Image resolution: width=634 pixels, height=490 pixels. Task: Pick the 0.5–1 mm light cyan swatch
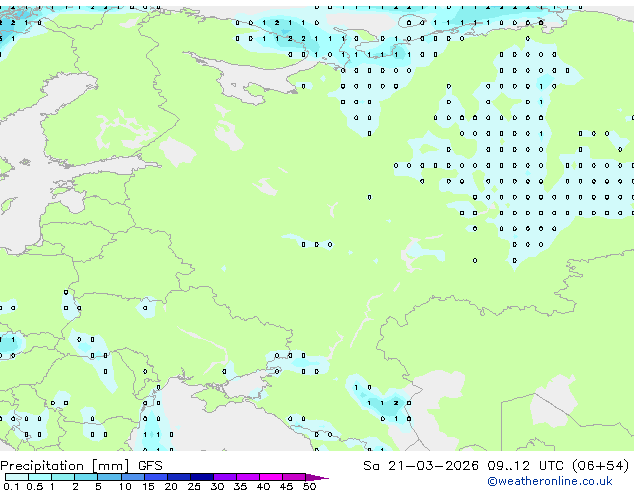pos(40,477)
